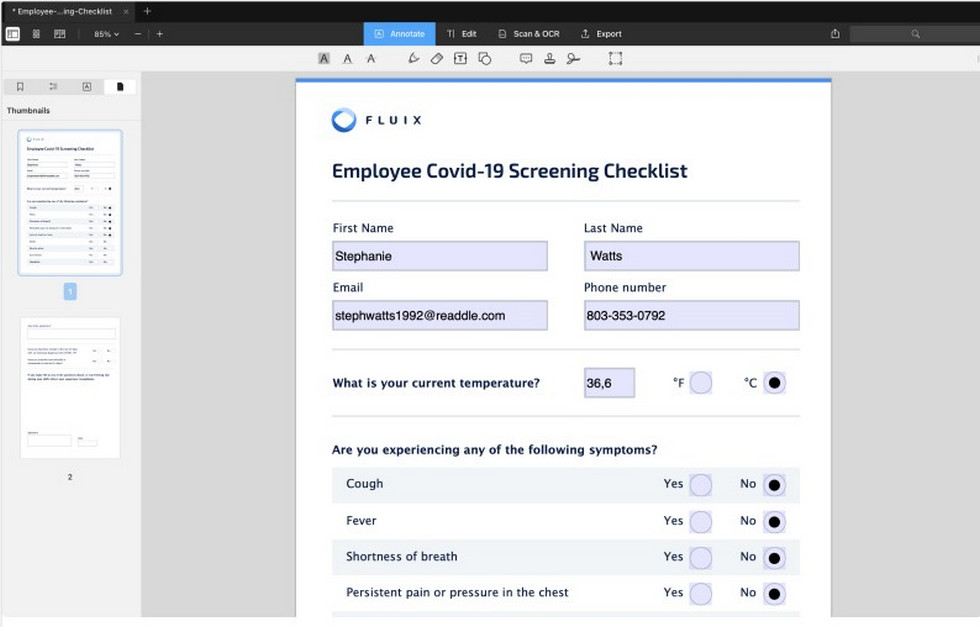Select the stamp tool
This screenshot has width=980, height=627.
point(549,59)
